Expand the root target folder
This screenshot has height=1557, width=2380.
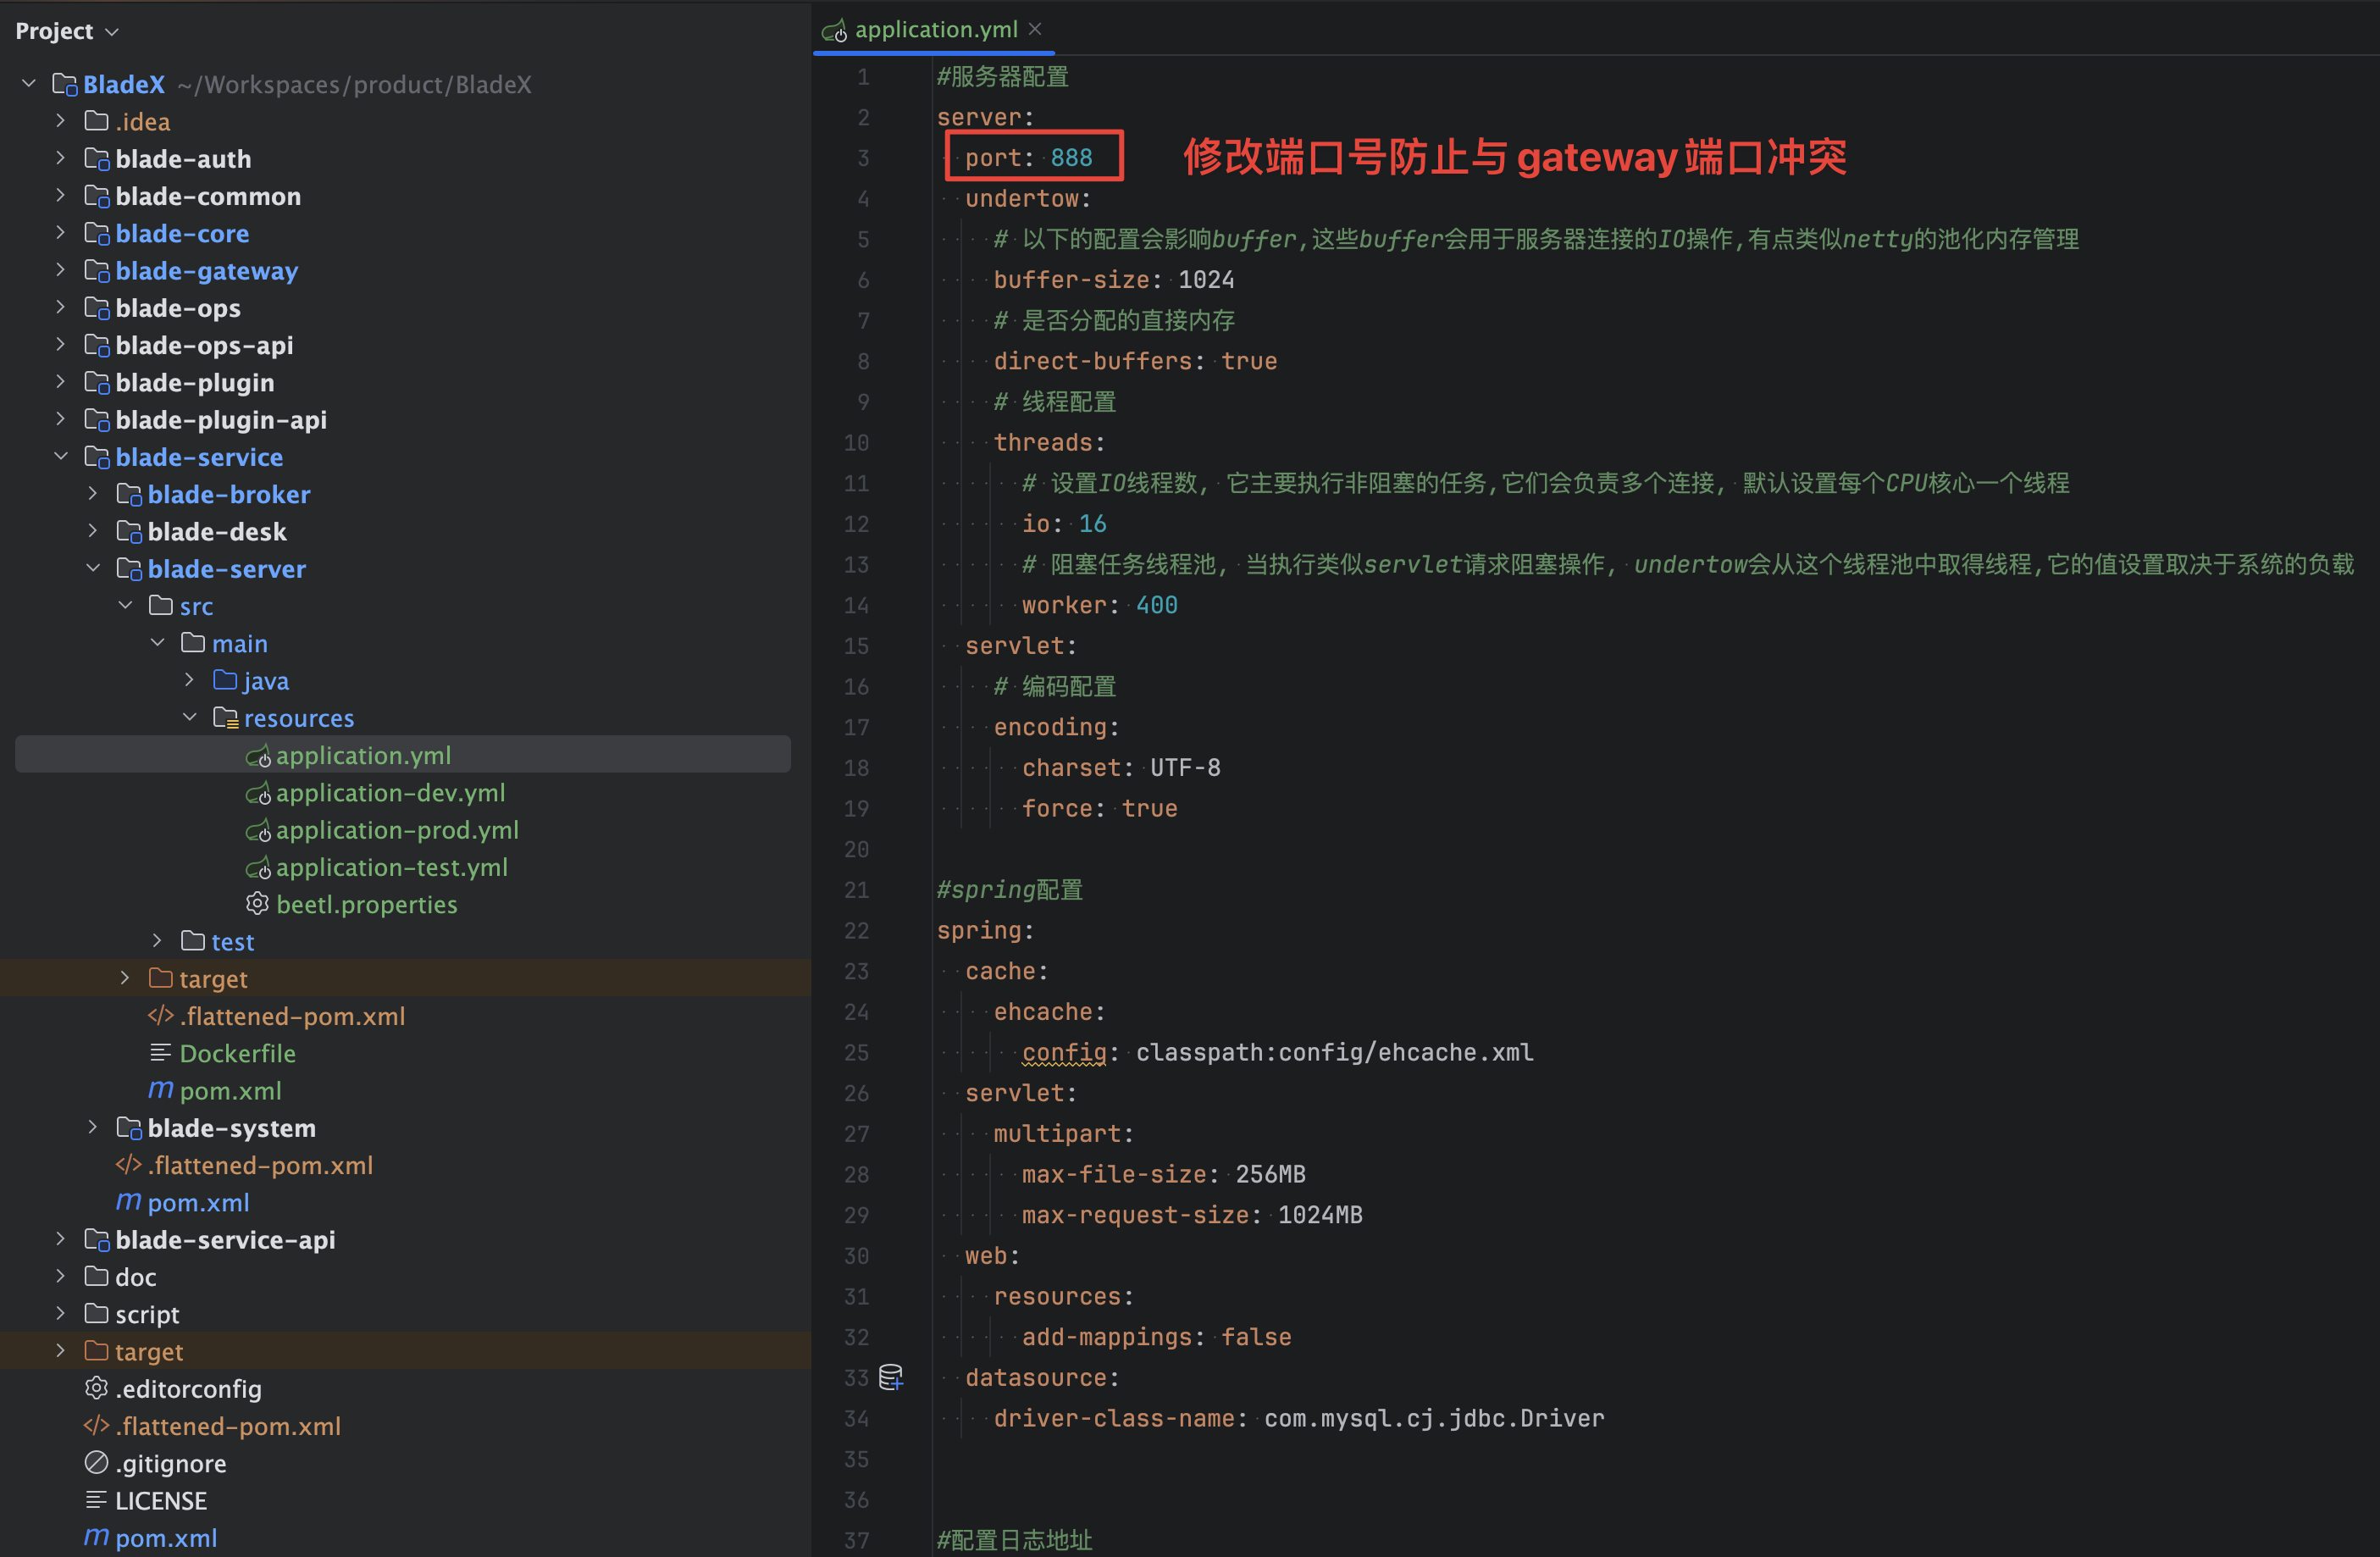61,1351
